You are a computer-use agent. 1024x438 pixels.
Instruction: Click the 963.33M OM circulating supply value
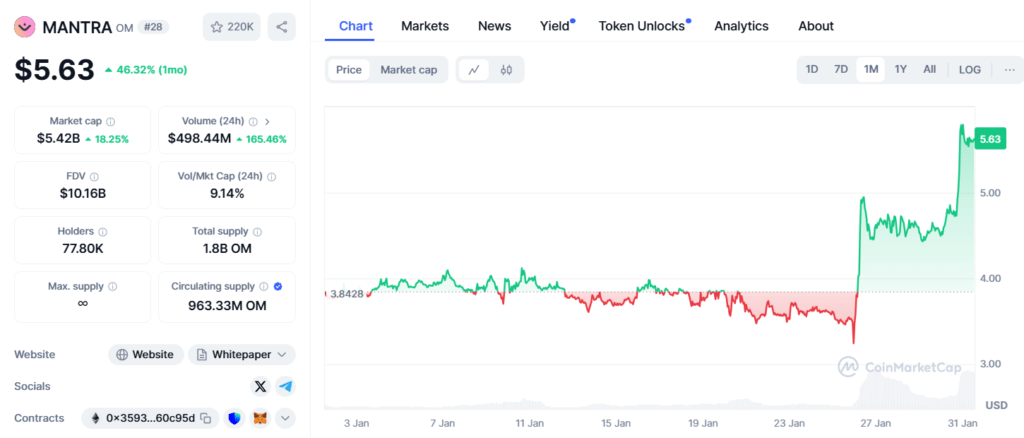pyautogui.click(x=227, y=305)
